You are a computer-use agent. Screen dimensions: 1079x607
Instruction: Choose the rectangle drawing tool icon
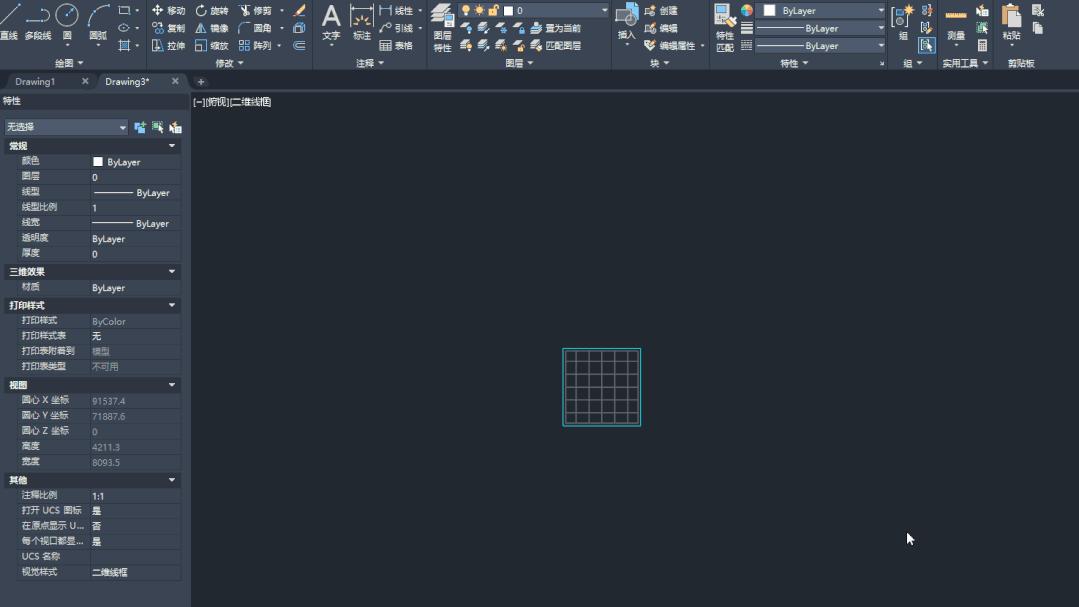(124, 10)
